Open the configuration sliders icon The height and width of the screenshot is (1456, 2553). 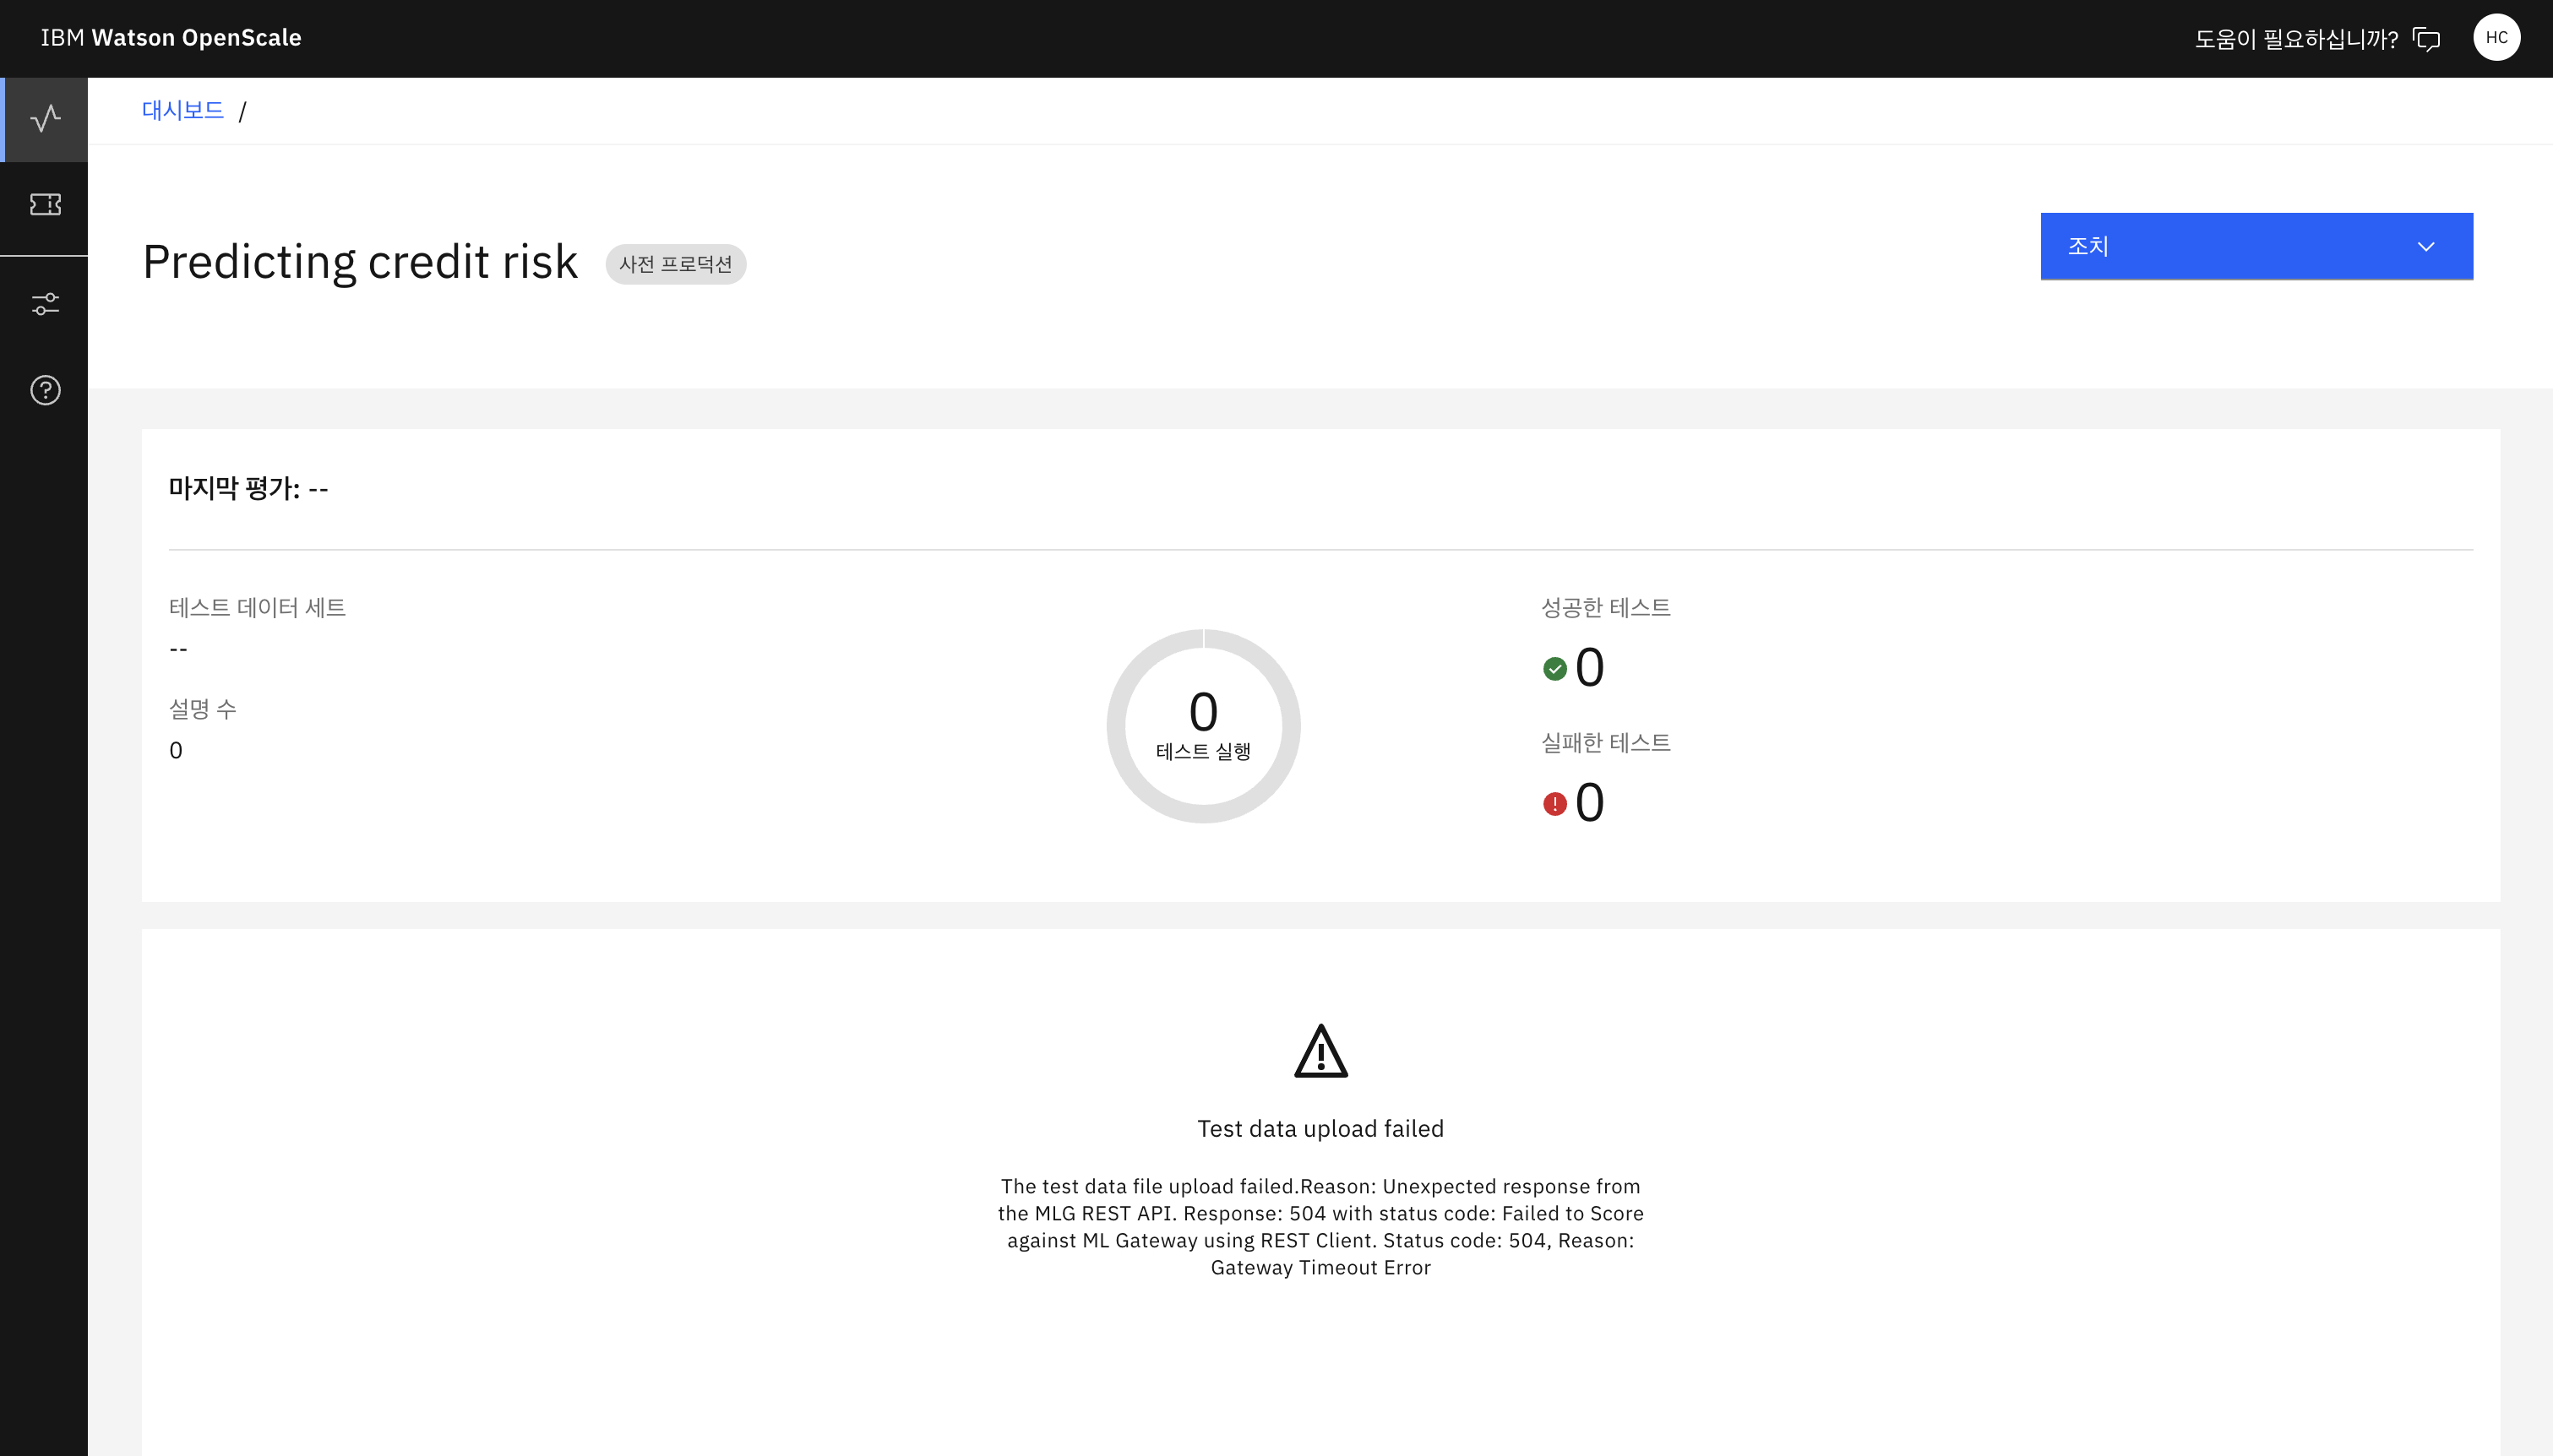tap(45, 304)
